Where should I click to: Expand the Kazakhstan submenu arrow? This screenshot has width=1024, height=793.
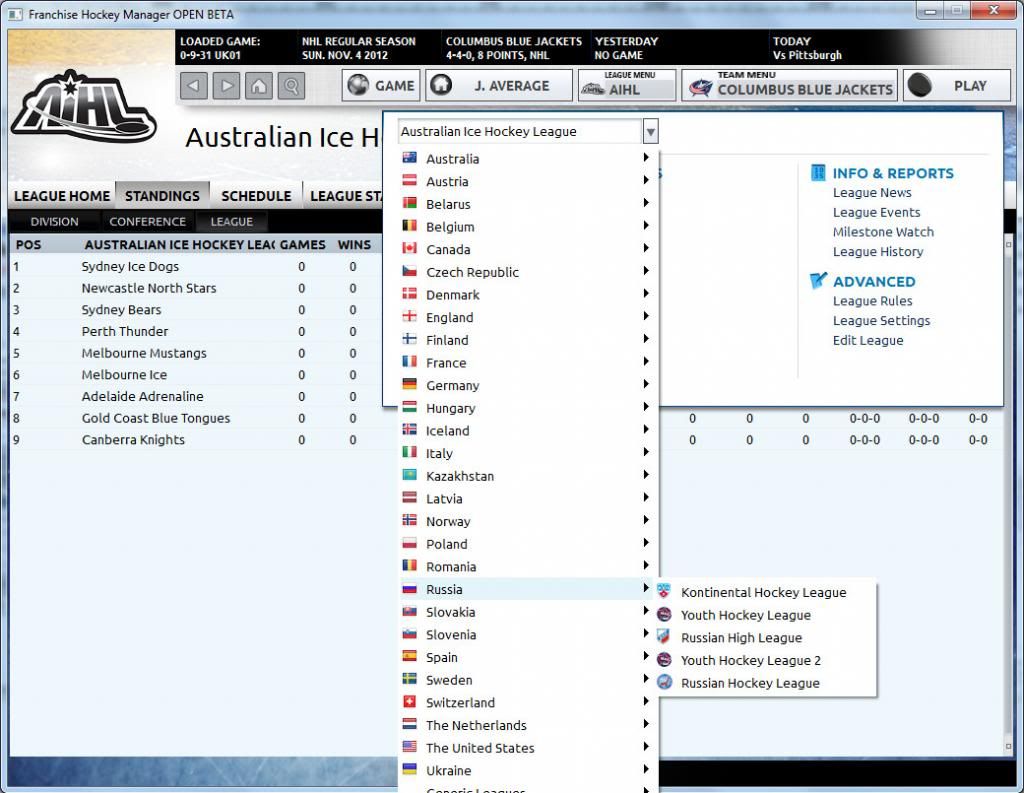coord(645,475)
